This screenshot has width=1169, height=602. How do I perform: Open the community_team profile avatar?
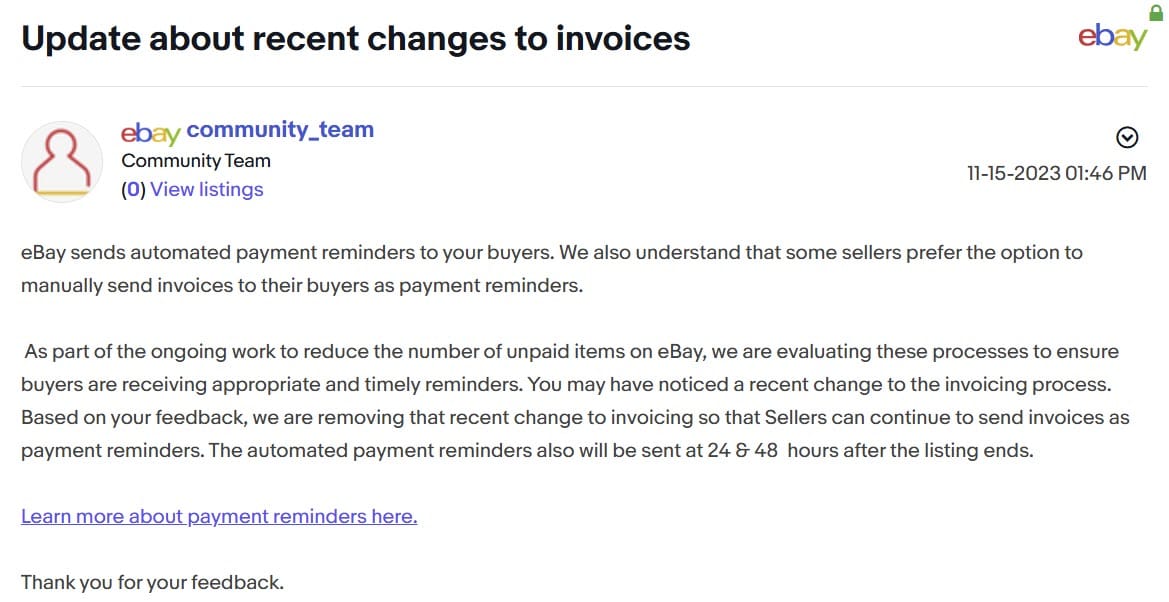(62, 161)
